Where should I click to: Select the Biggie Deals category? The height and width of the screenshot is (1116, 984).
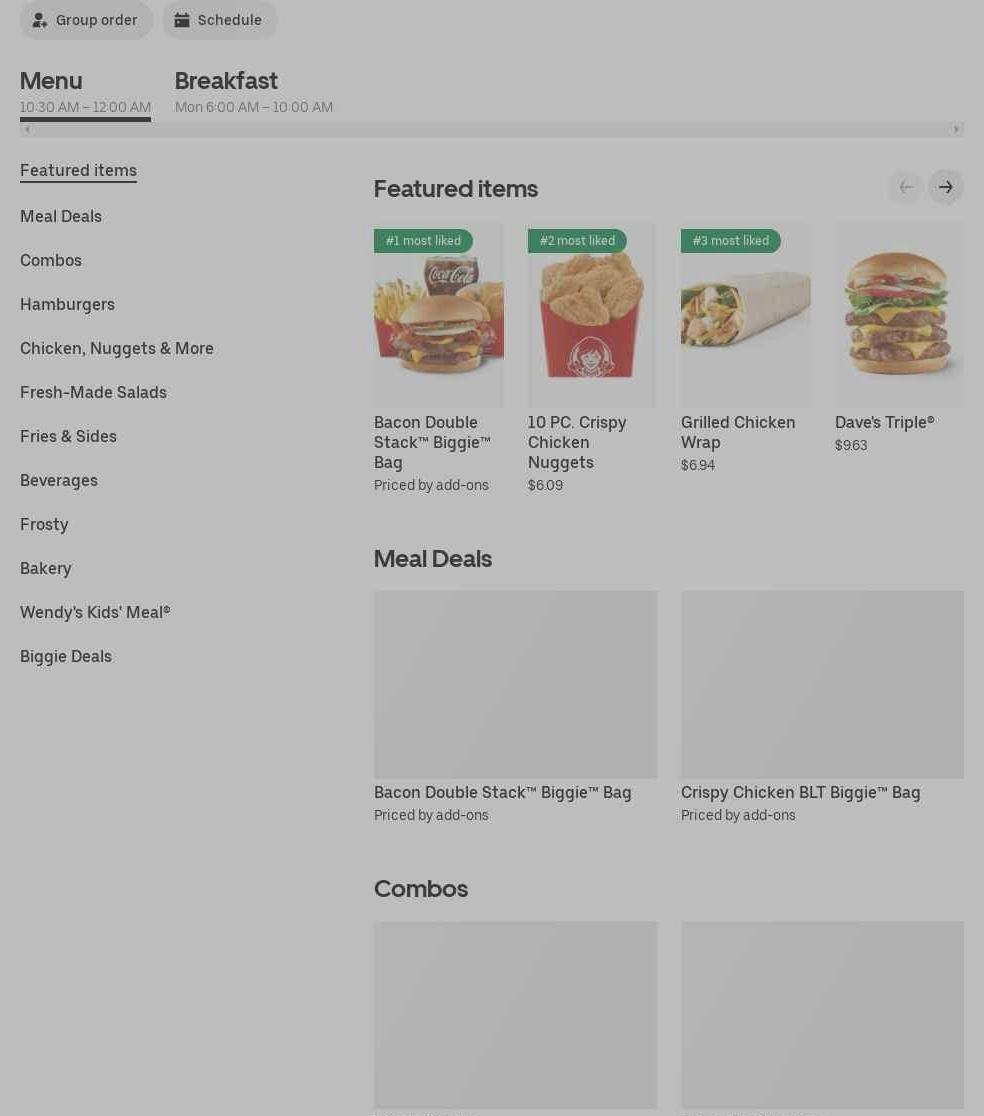click(x=66, y=656)
